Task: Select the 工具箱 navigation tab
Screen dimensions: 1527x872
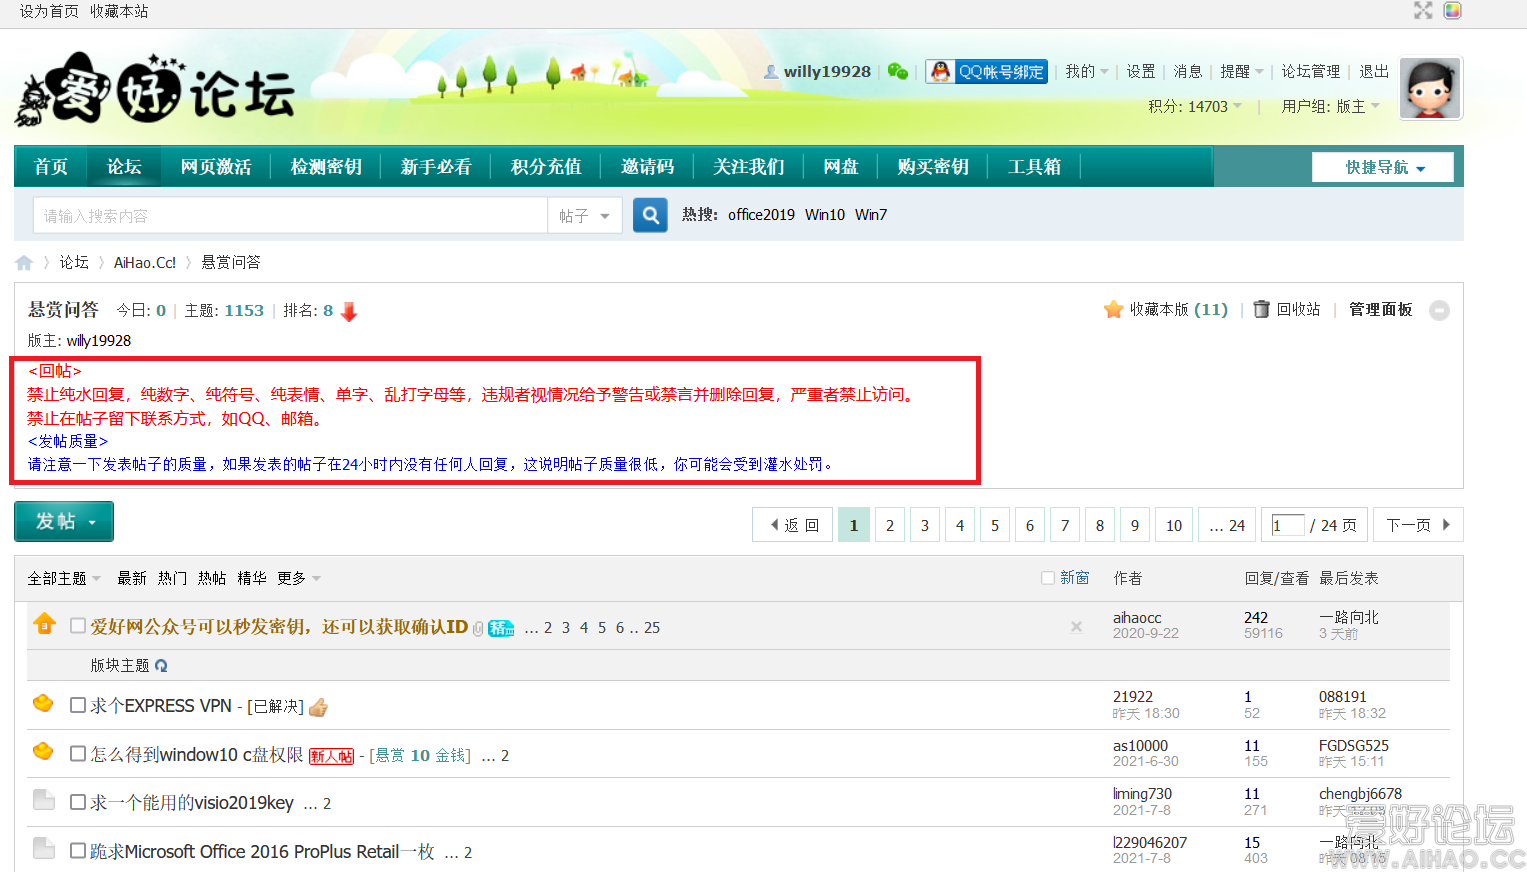Action: point(1033,167)
